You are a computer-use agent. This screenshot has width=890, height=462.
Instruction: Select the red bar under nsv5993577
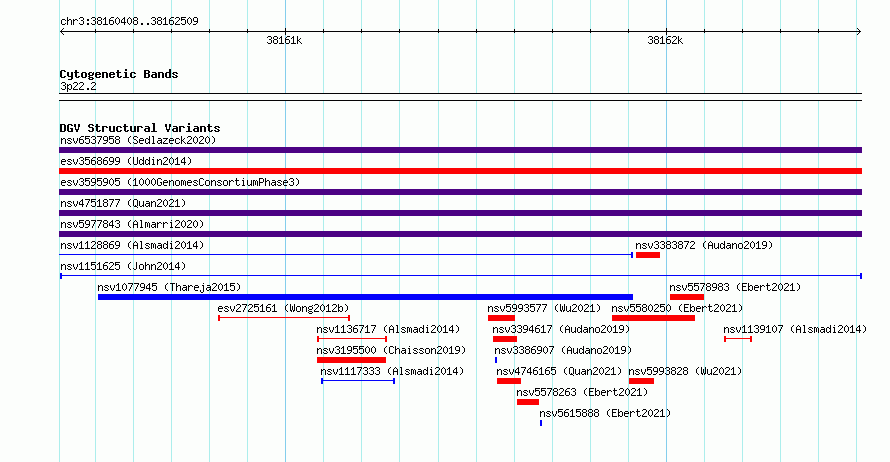coord(501,318)
